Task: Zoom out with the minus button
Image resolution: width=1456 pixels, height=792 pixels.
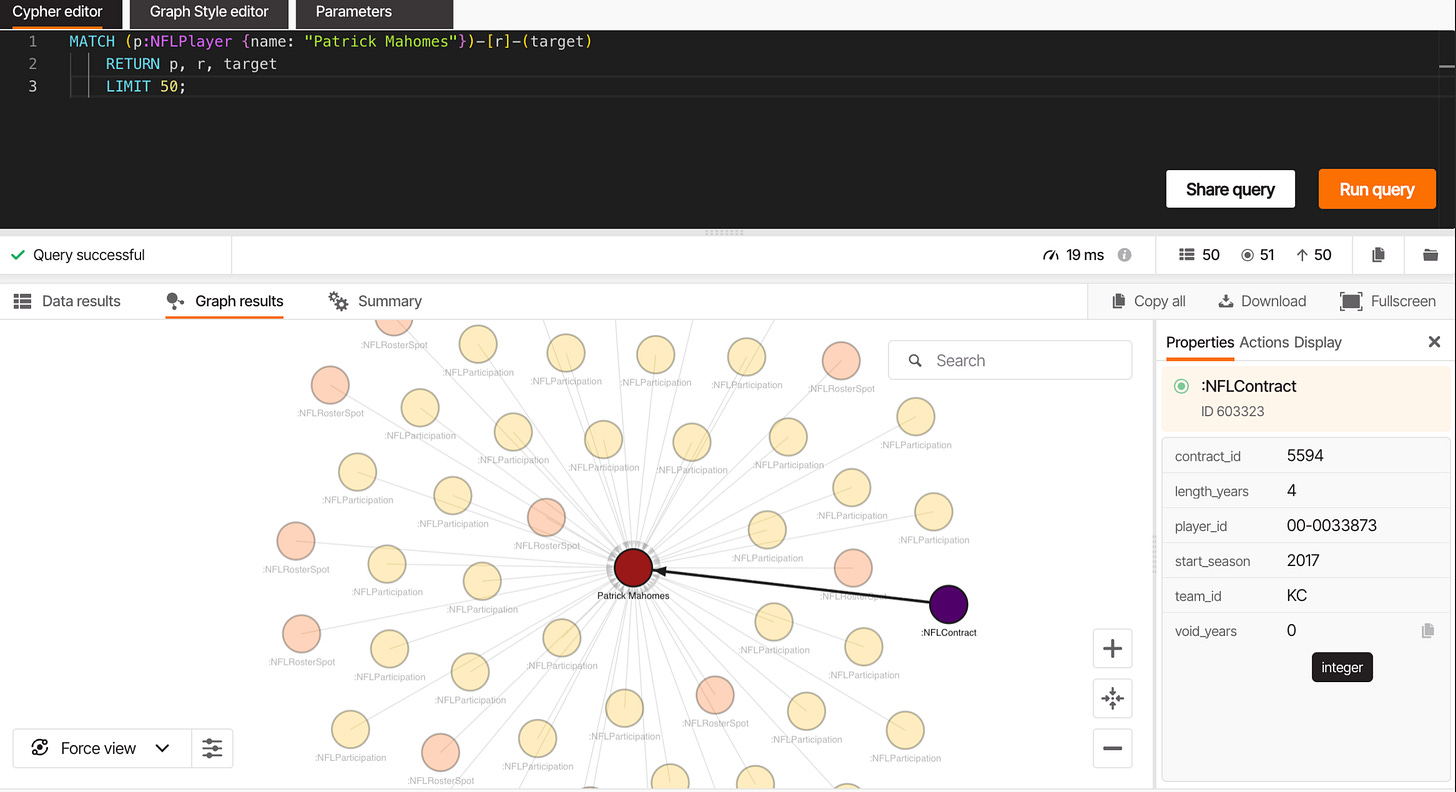Action: 1112,748
